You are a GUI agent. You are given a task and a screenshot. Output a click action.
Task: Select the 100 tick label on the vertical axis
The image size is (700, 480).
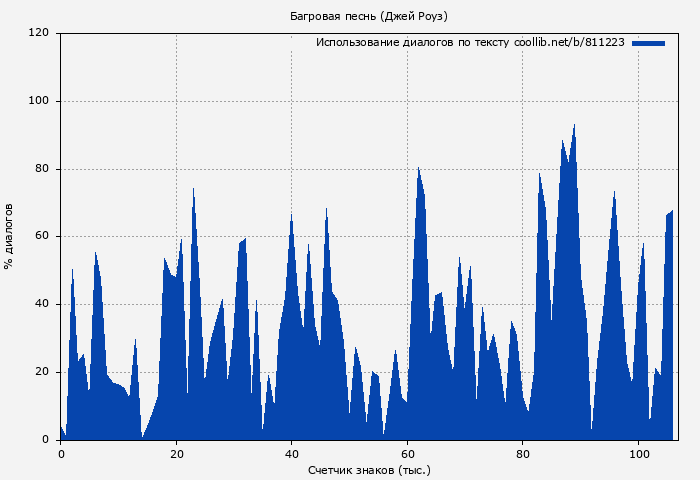point(39,101)
